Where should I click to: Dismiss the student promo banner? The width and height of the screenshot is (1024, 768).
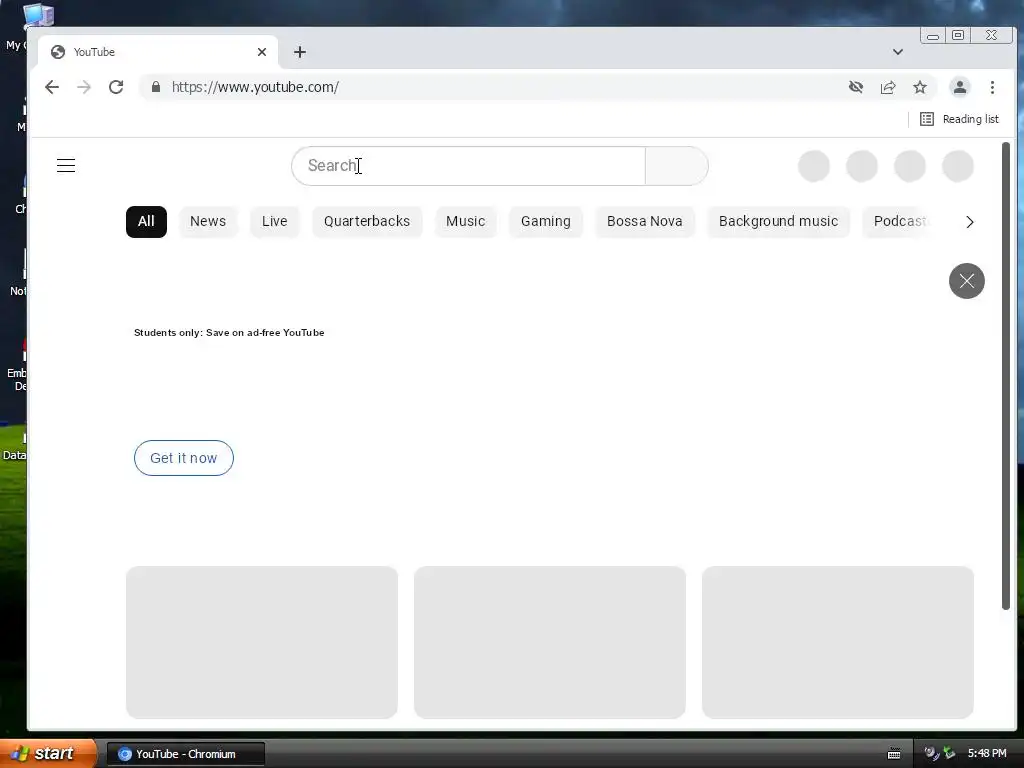[x=967, y=281]
